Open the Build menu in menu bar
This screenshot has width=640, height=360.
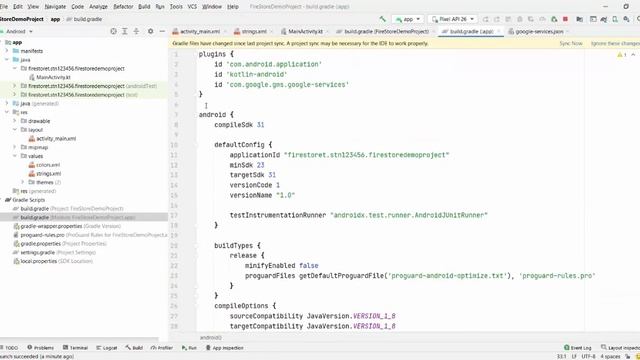tap(144, 7)
